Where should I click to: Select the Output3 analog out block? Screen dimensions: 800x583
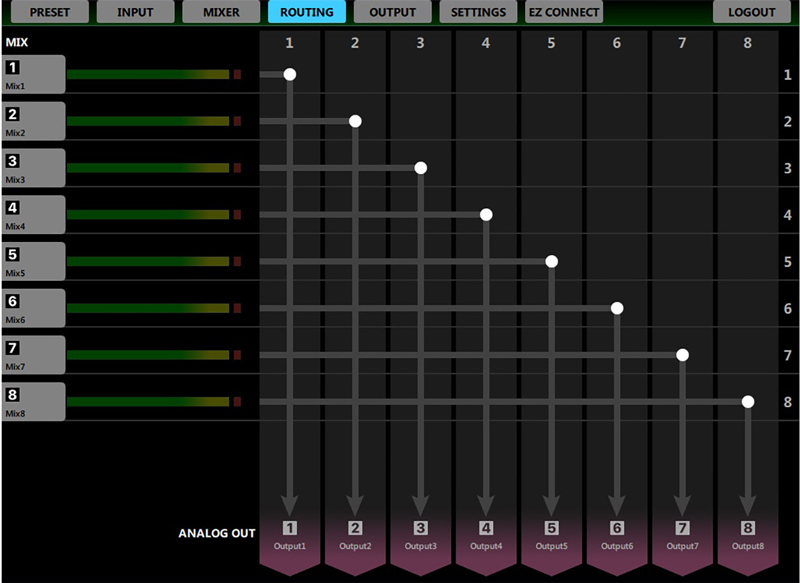point(421,538)
